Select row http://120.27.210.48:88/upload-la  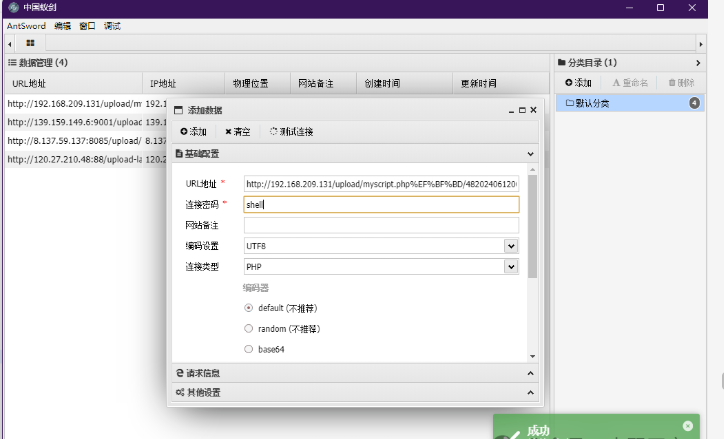(86, 159)
